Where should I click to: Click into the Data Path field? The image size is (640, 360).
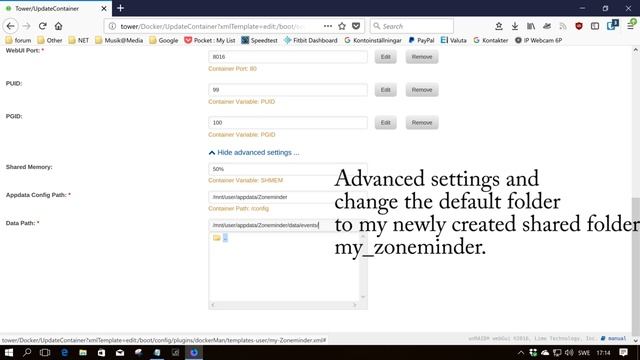(x=288, y=225)
